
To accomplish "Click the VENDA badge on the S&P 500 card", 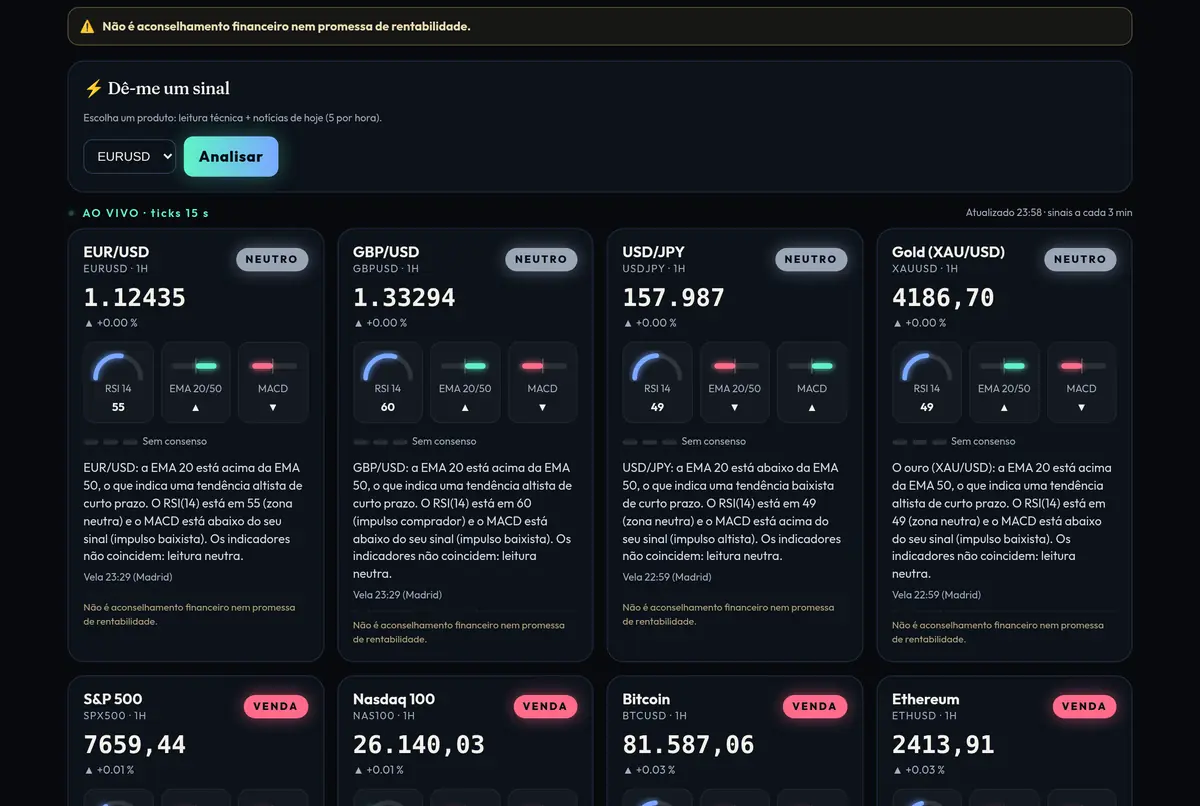I will [276, 706].
